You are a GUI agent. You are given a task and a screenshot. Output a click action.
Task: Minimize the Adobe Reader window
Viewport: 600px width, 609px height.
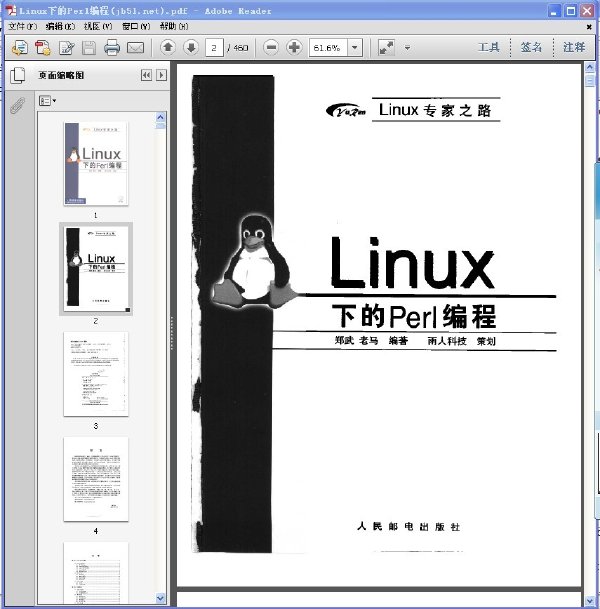coord(554,11)
